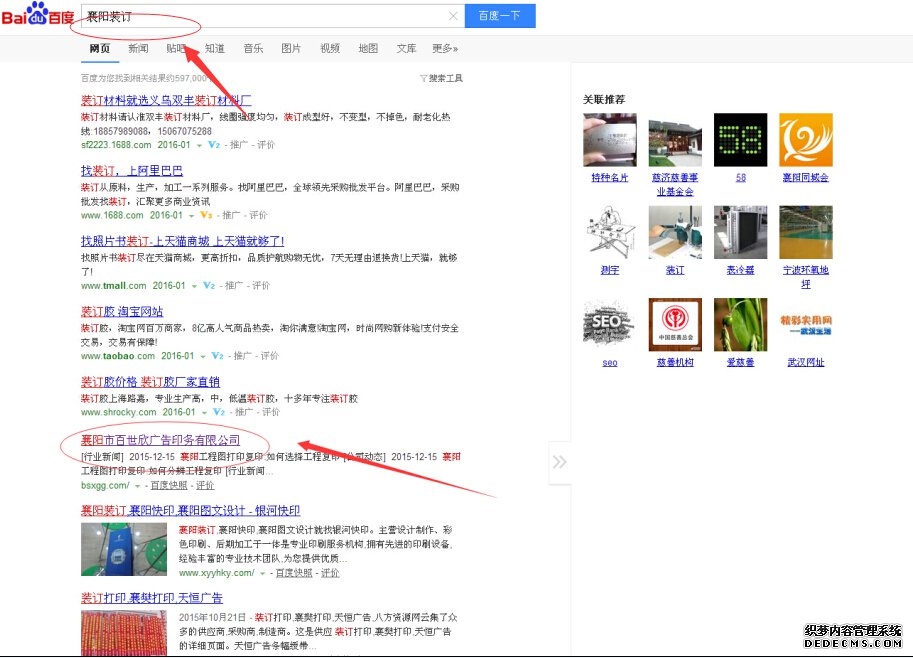Viewport: 913px width, 658px height.
Task: Click the 宁波环氧地坪 text link
Action: pos(806,277)
